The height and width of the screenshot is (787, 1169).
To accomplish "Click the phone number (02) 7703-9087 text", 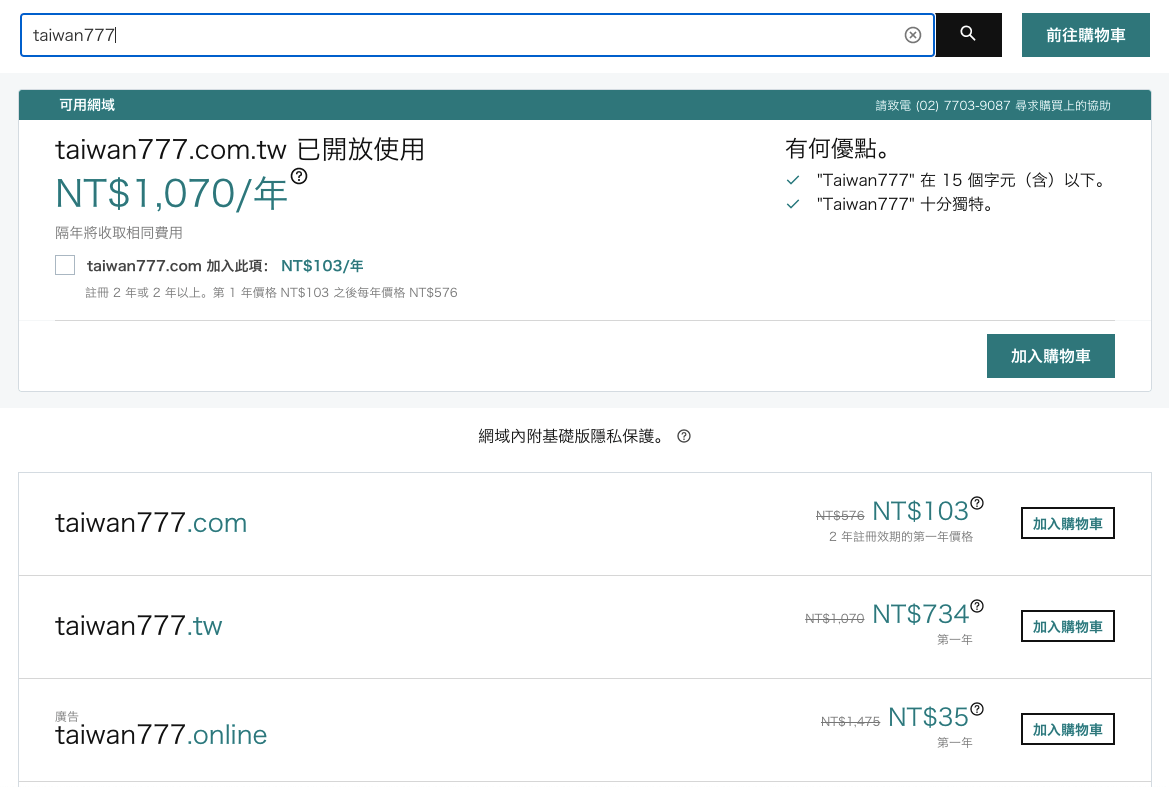I will (x=962, y=106).
